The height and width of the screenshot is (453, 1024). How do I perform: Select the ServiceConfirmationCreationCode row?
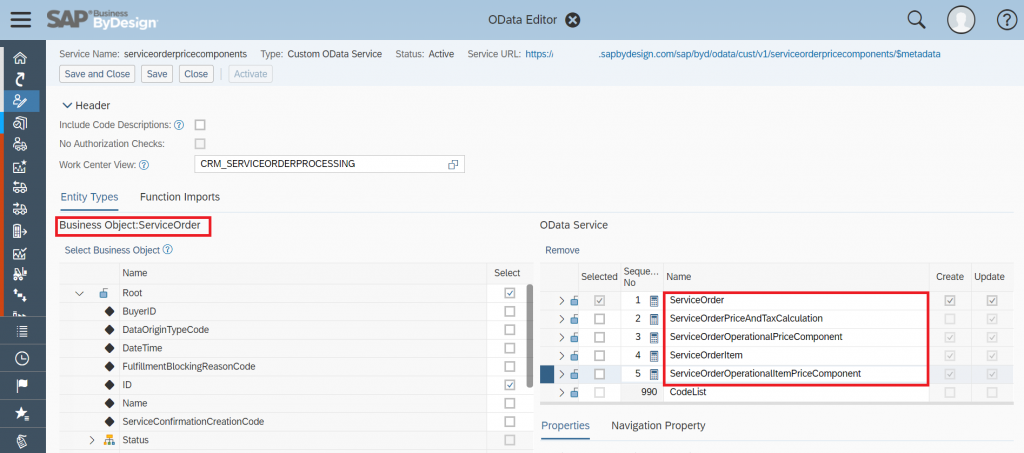point(294,422)
